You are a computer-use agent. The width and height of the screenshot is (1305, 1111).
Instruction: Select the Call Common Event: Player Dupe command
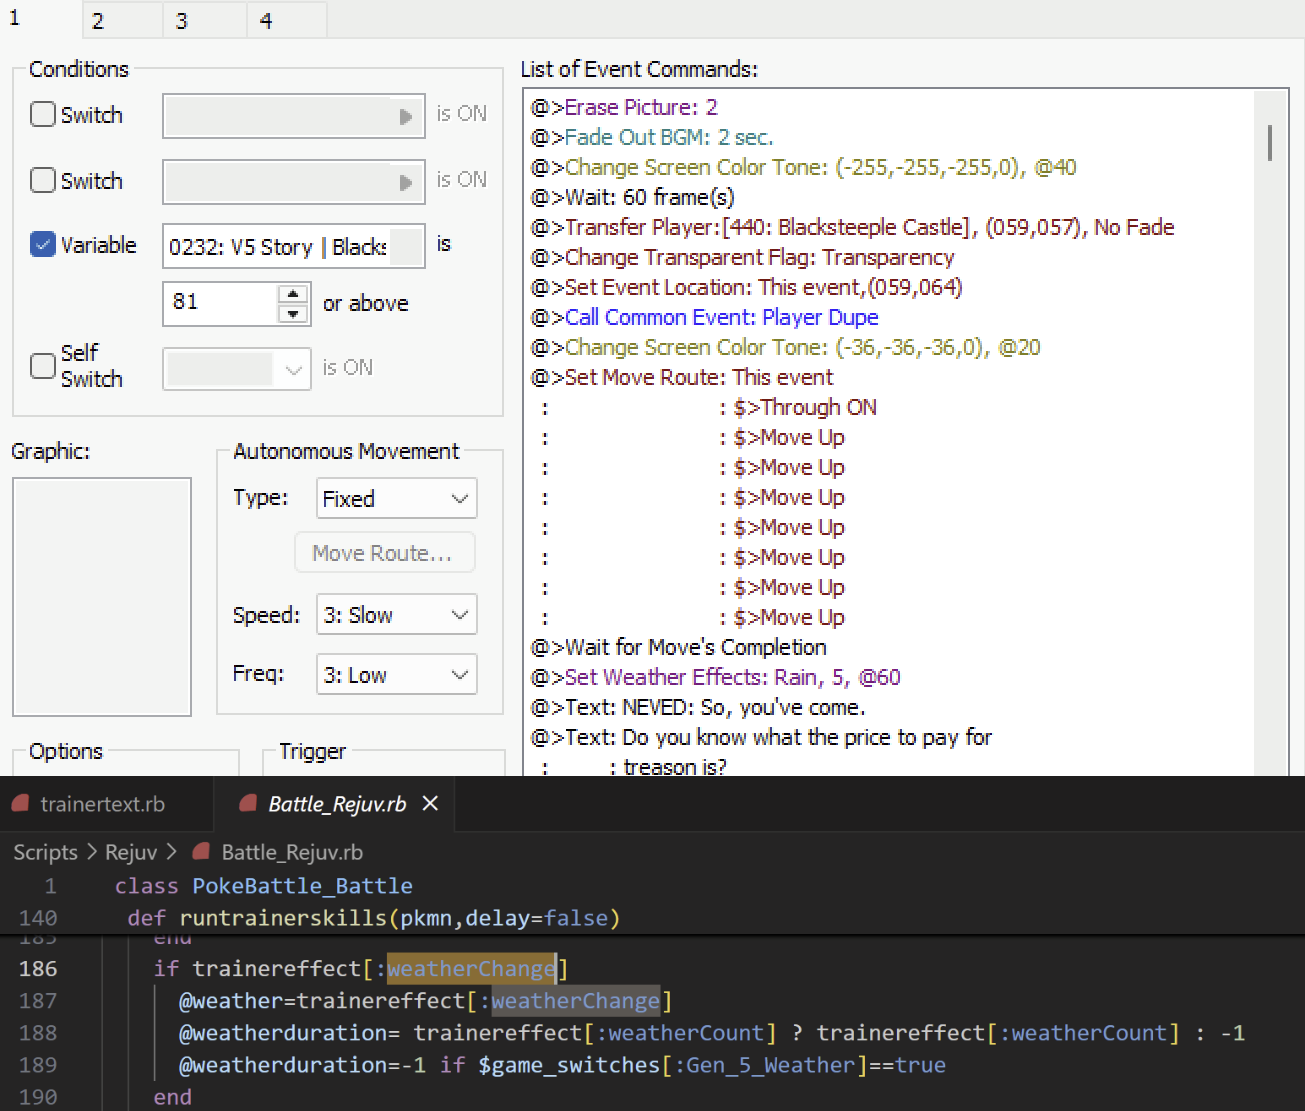[x=721, y=317]
